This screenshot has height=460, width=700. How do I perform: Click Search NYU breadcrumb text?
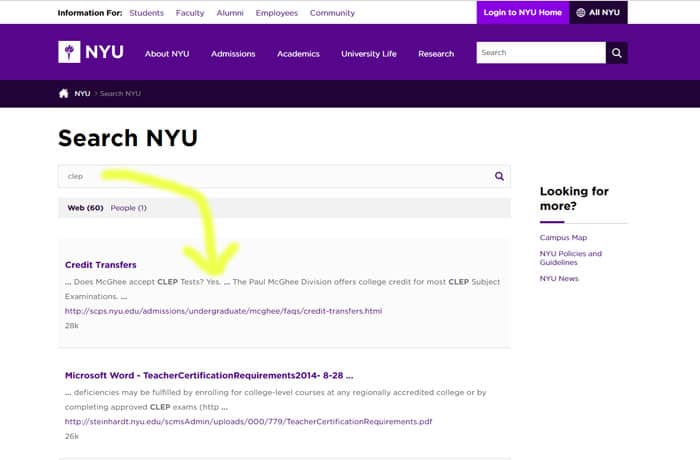pos(120,93)
